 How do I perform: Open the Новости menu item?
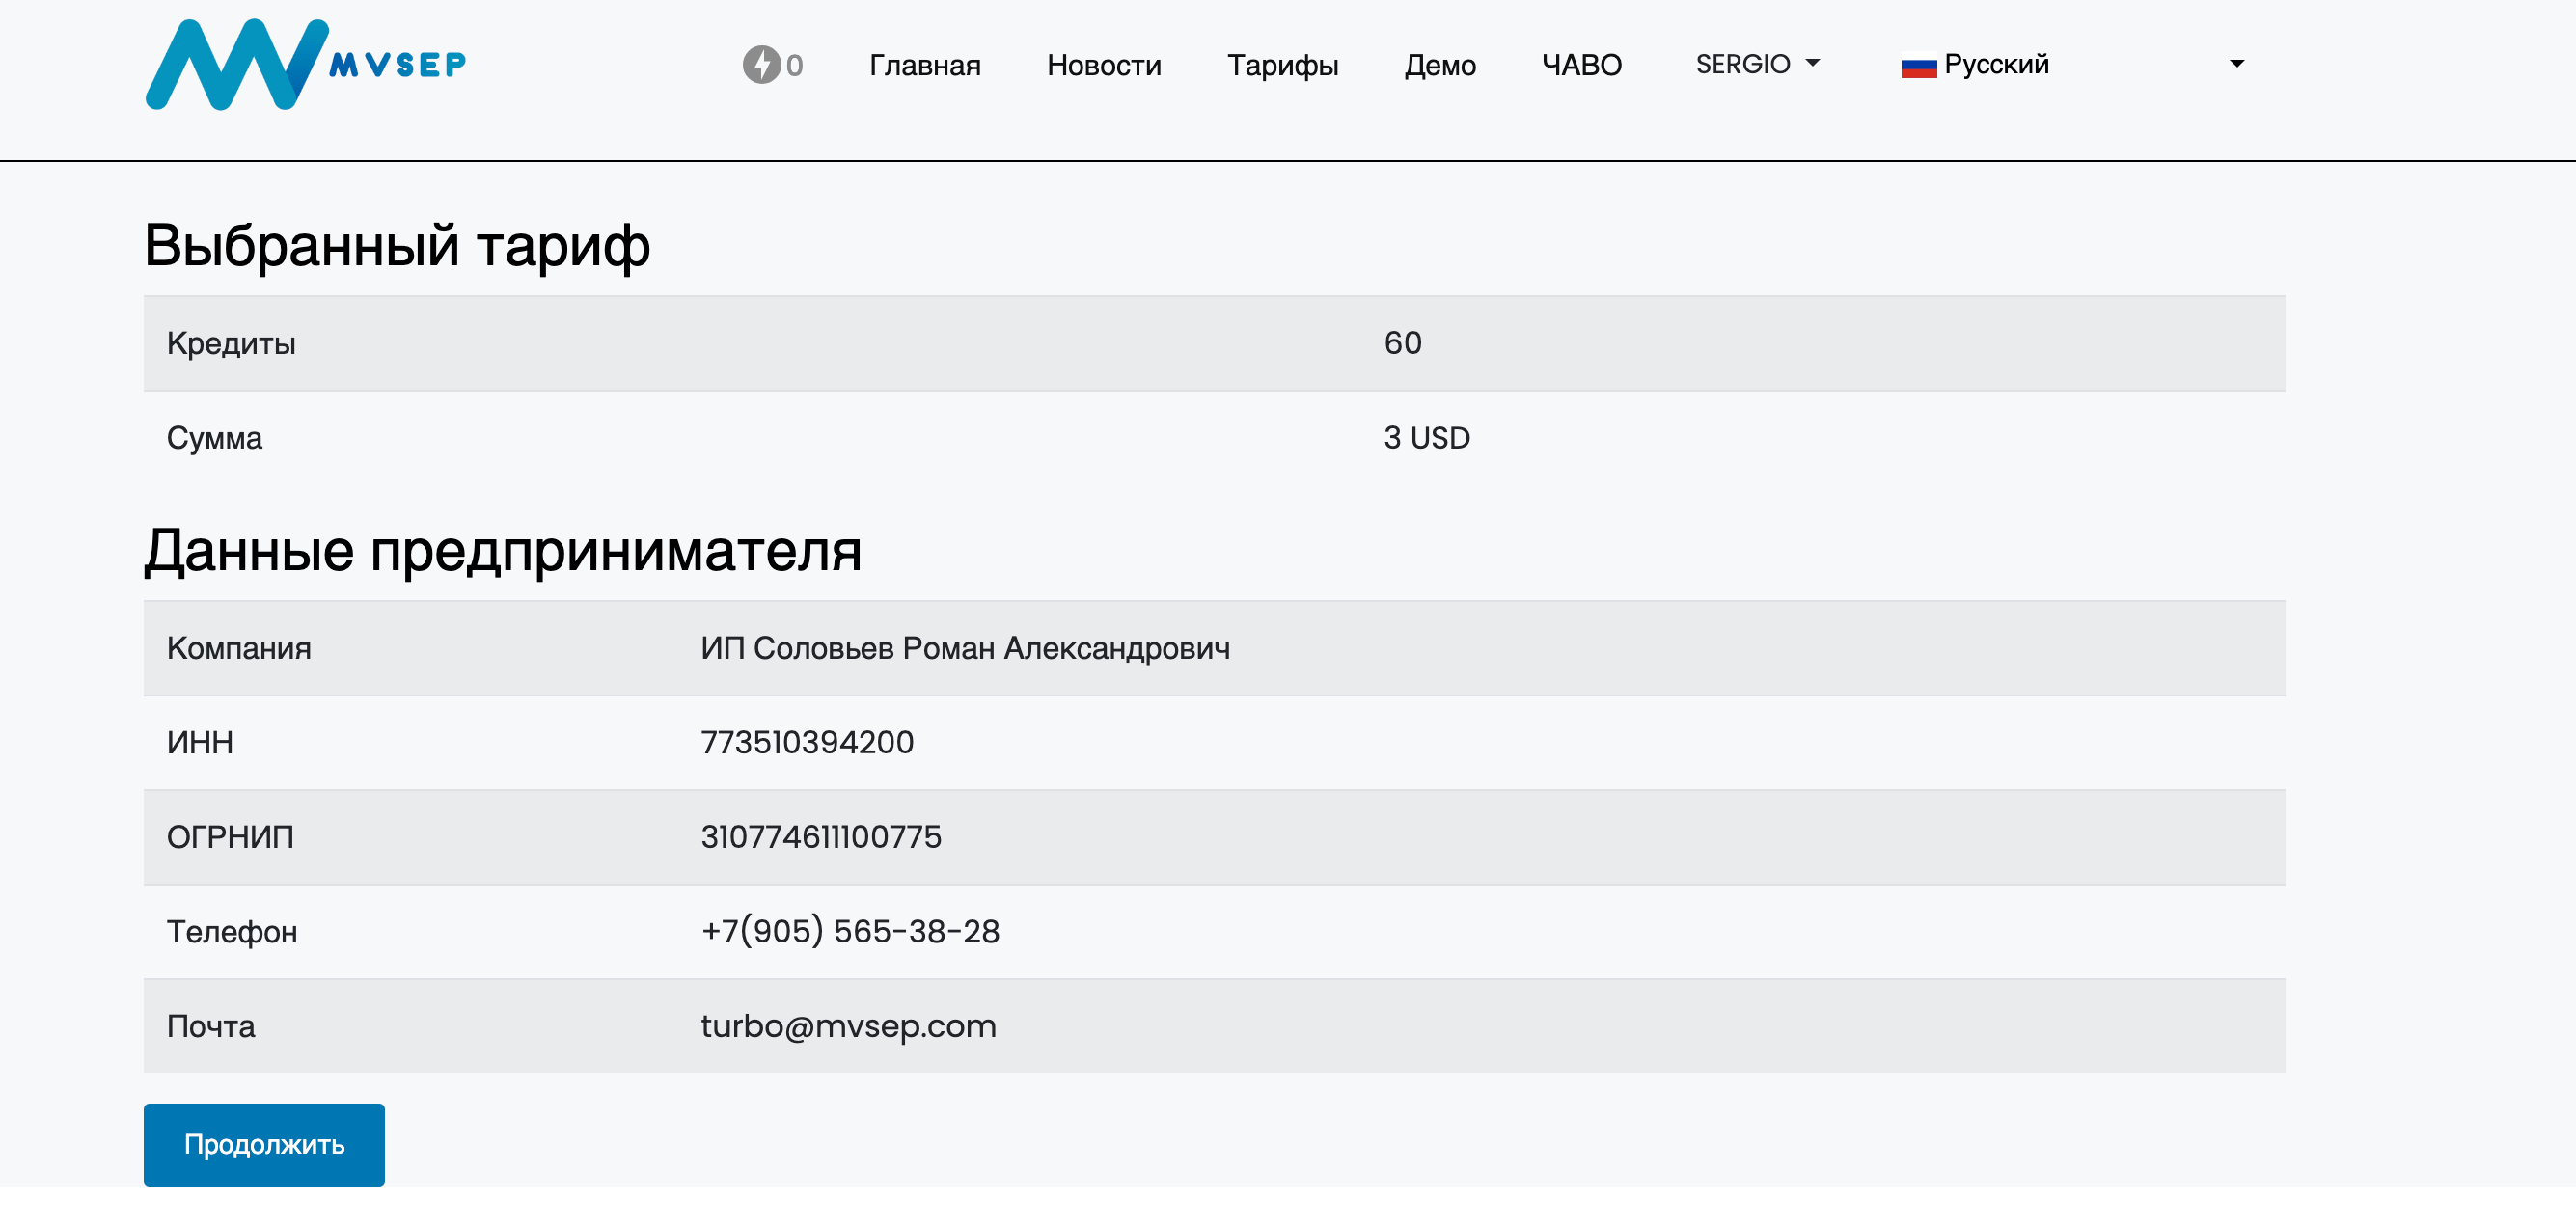pyautogui.click(x=1103, y=65)
